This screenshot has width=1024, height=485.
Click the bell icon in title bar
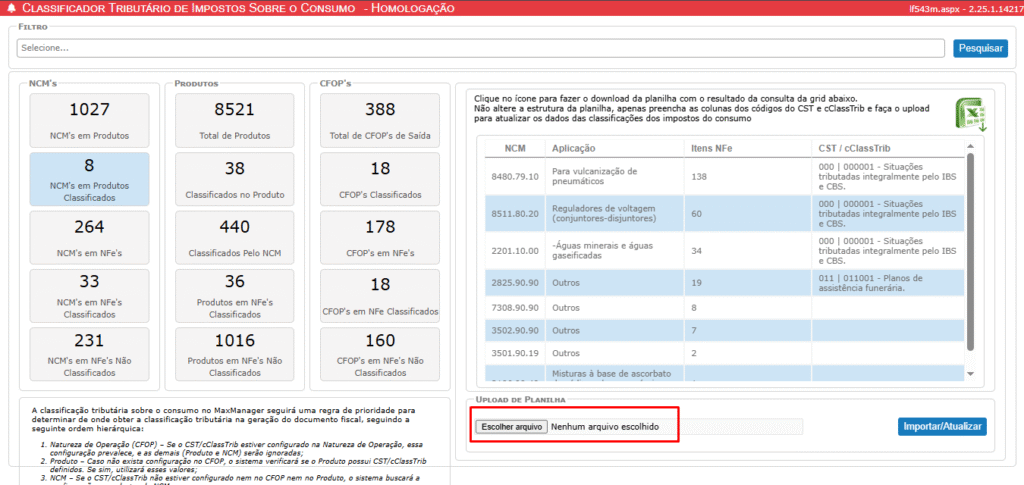coord(10,8)
